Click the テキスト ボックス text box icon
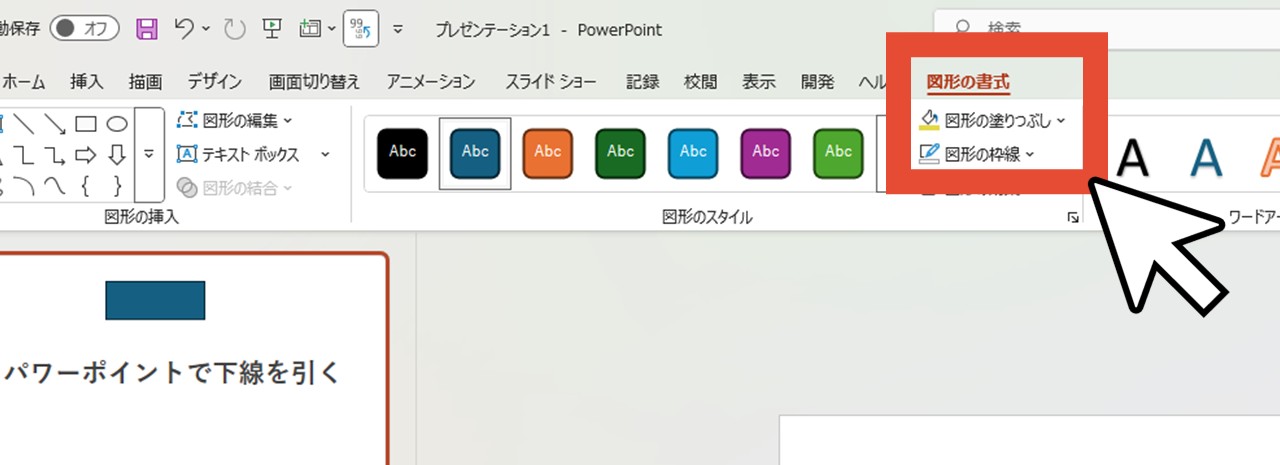Image resolution: width=1280 pixels, height=465 pixels. click(187, 154)
